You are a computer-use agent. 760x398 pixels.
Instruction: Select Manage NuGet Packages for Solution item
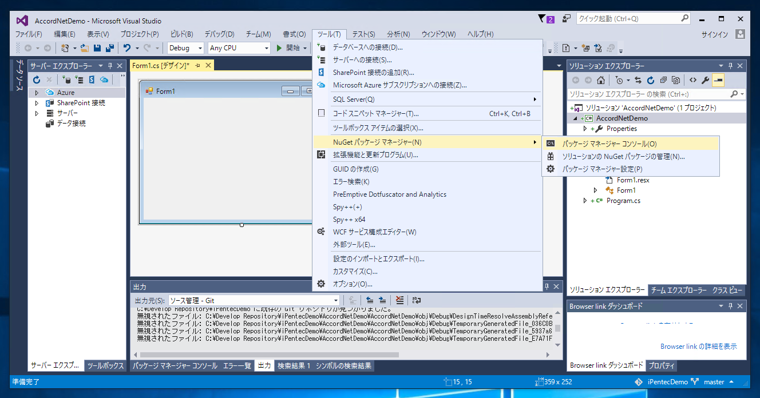[630, 157]
